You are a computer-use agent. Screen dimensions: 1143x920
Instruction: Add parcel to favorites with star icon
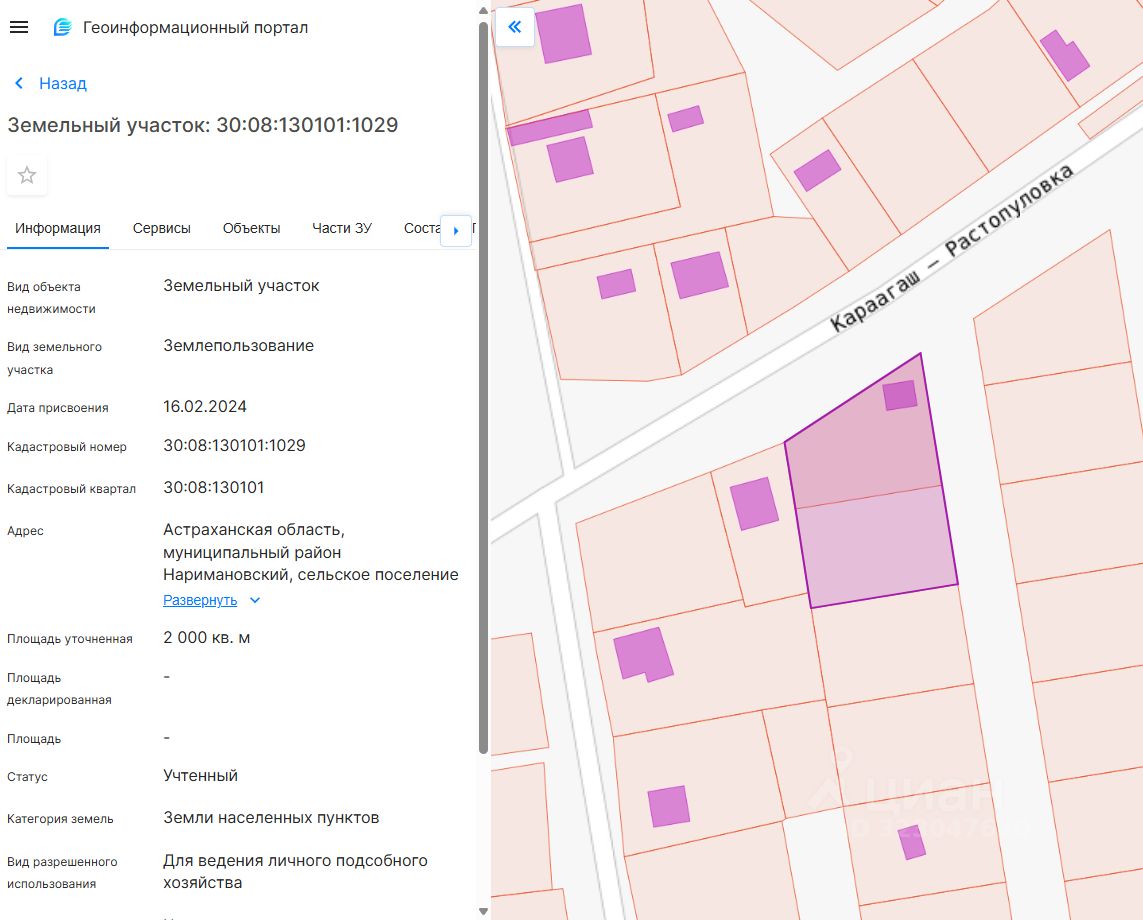click(x=27, y=176)
